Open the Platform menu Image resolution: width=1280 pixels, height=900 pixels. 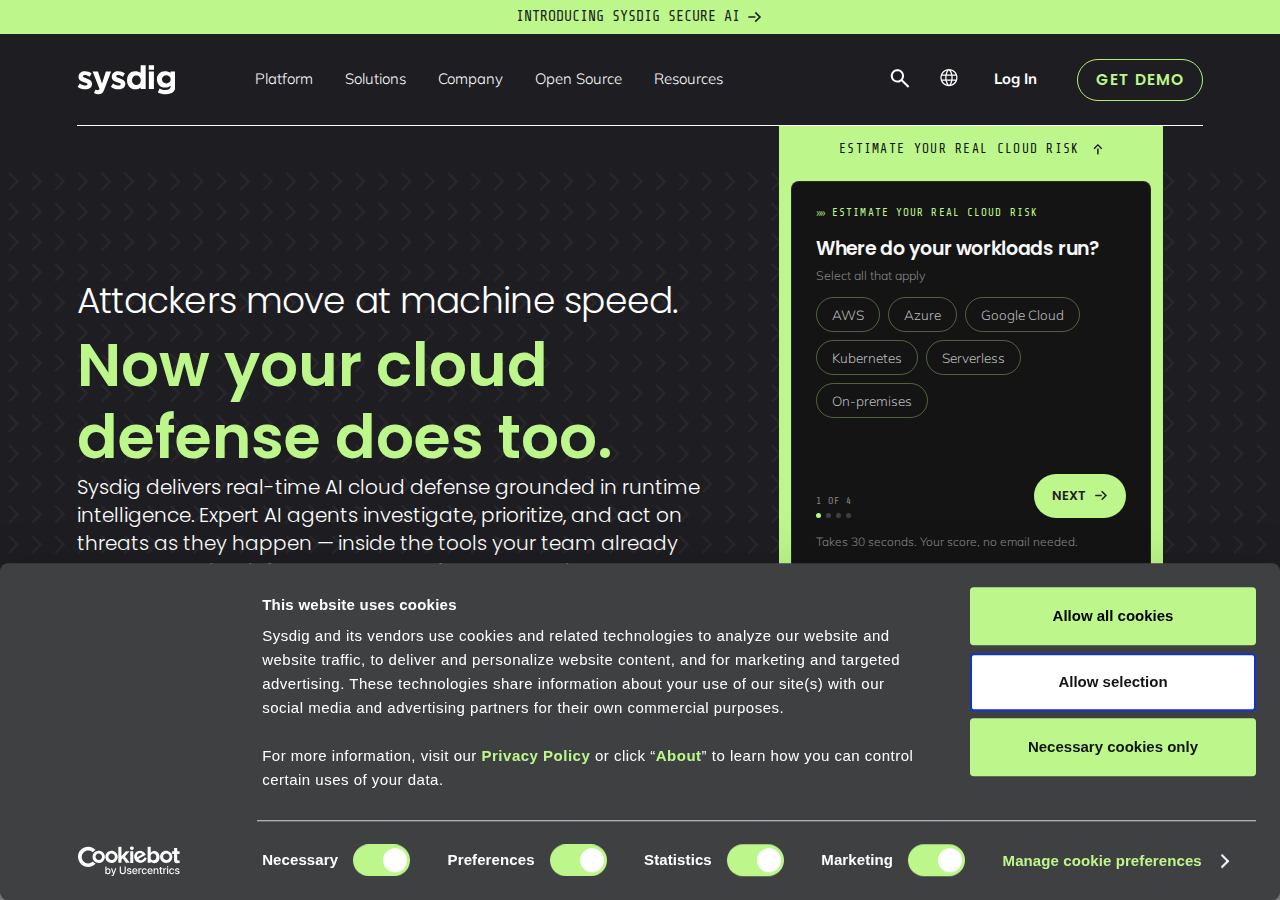pyautogui.click(x=284, y=79)
